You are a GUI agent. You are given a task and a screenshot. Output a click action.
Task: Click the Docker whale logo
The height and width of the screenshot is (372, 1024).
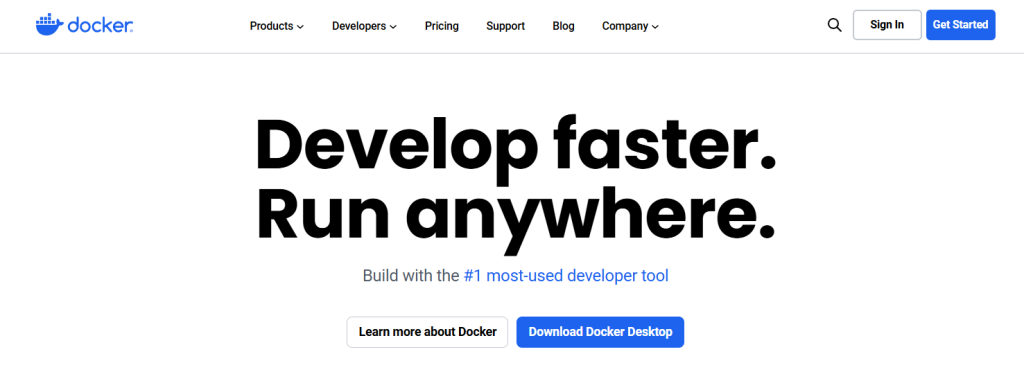[85, 25]
